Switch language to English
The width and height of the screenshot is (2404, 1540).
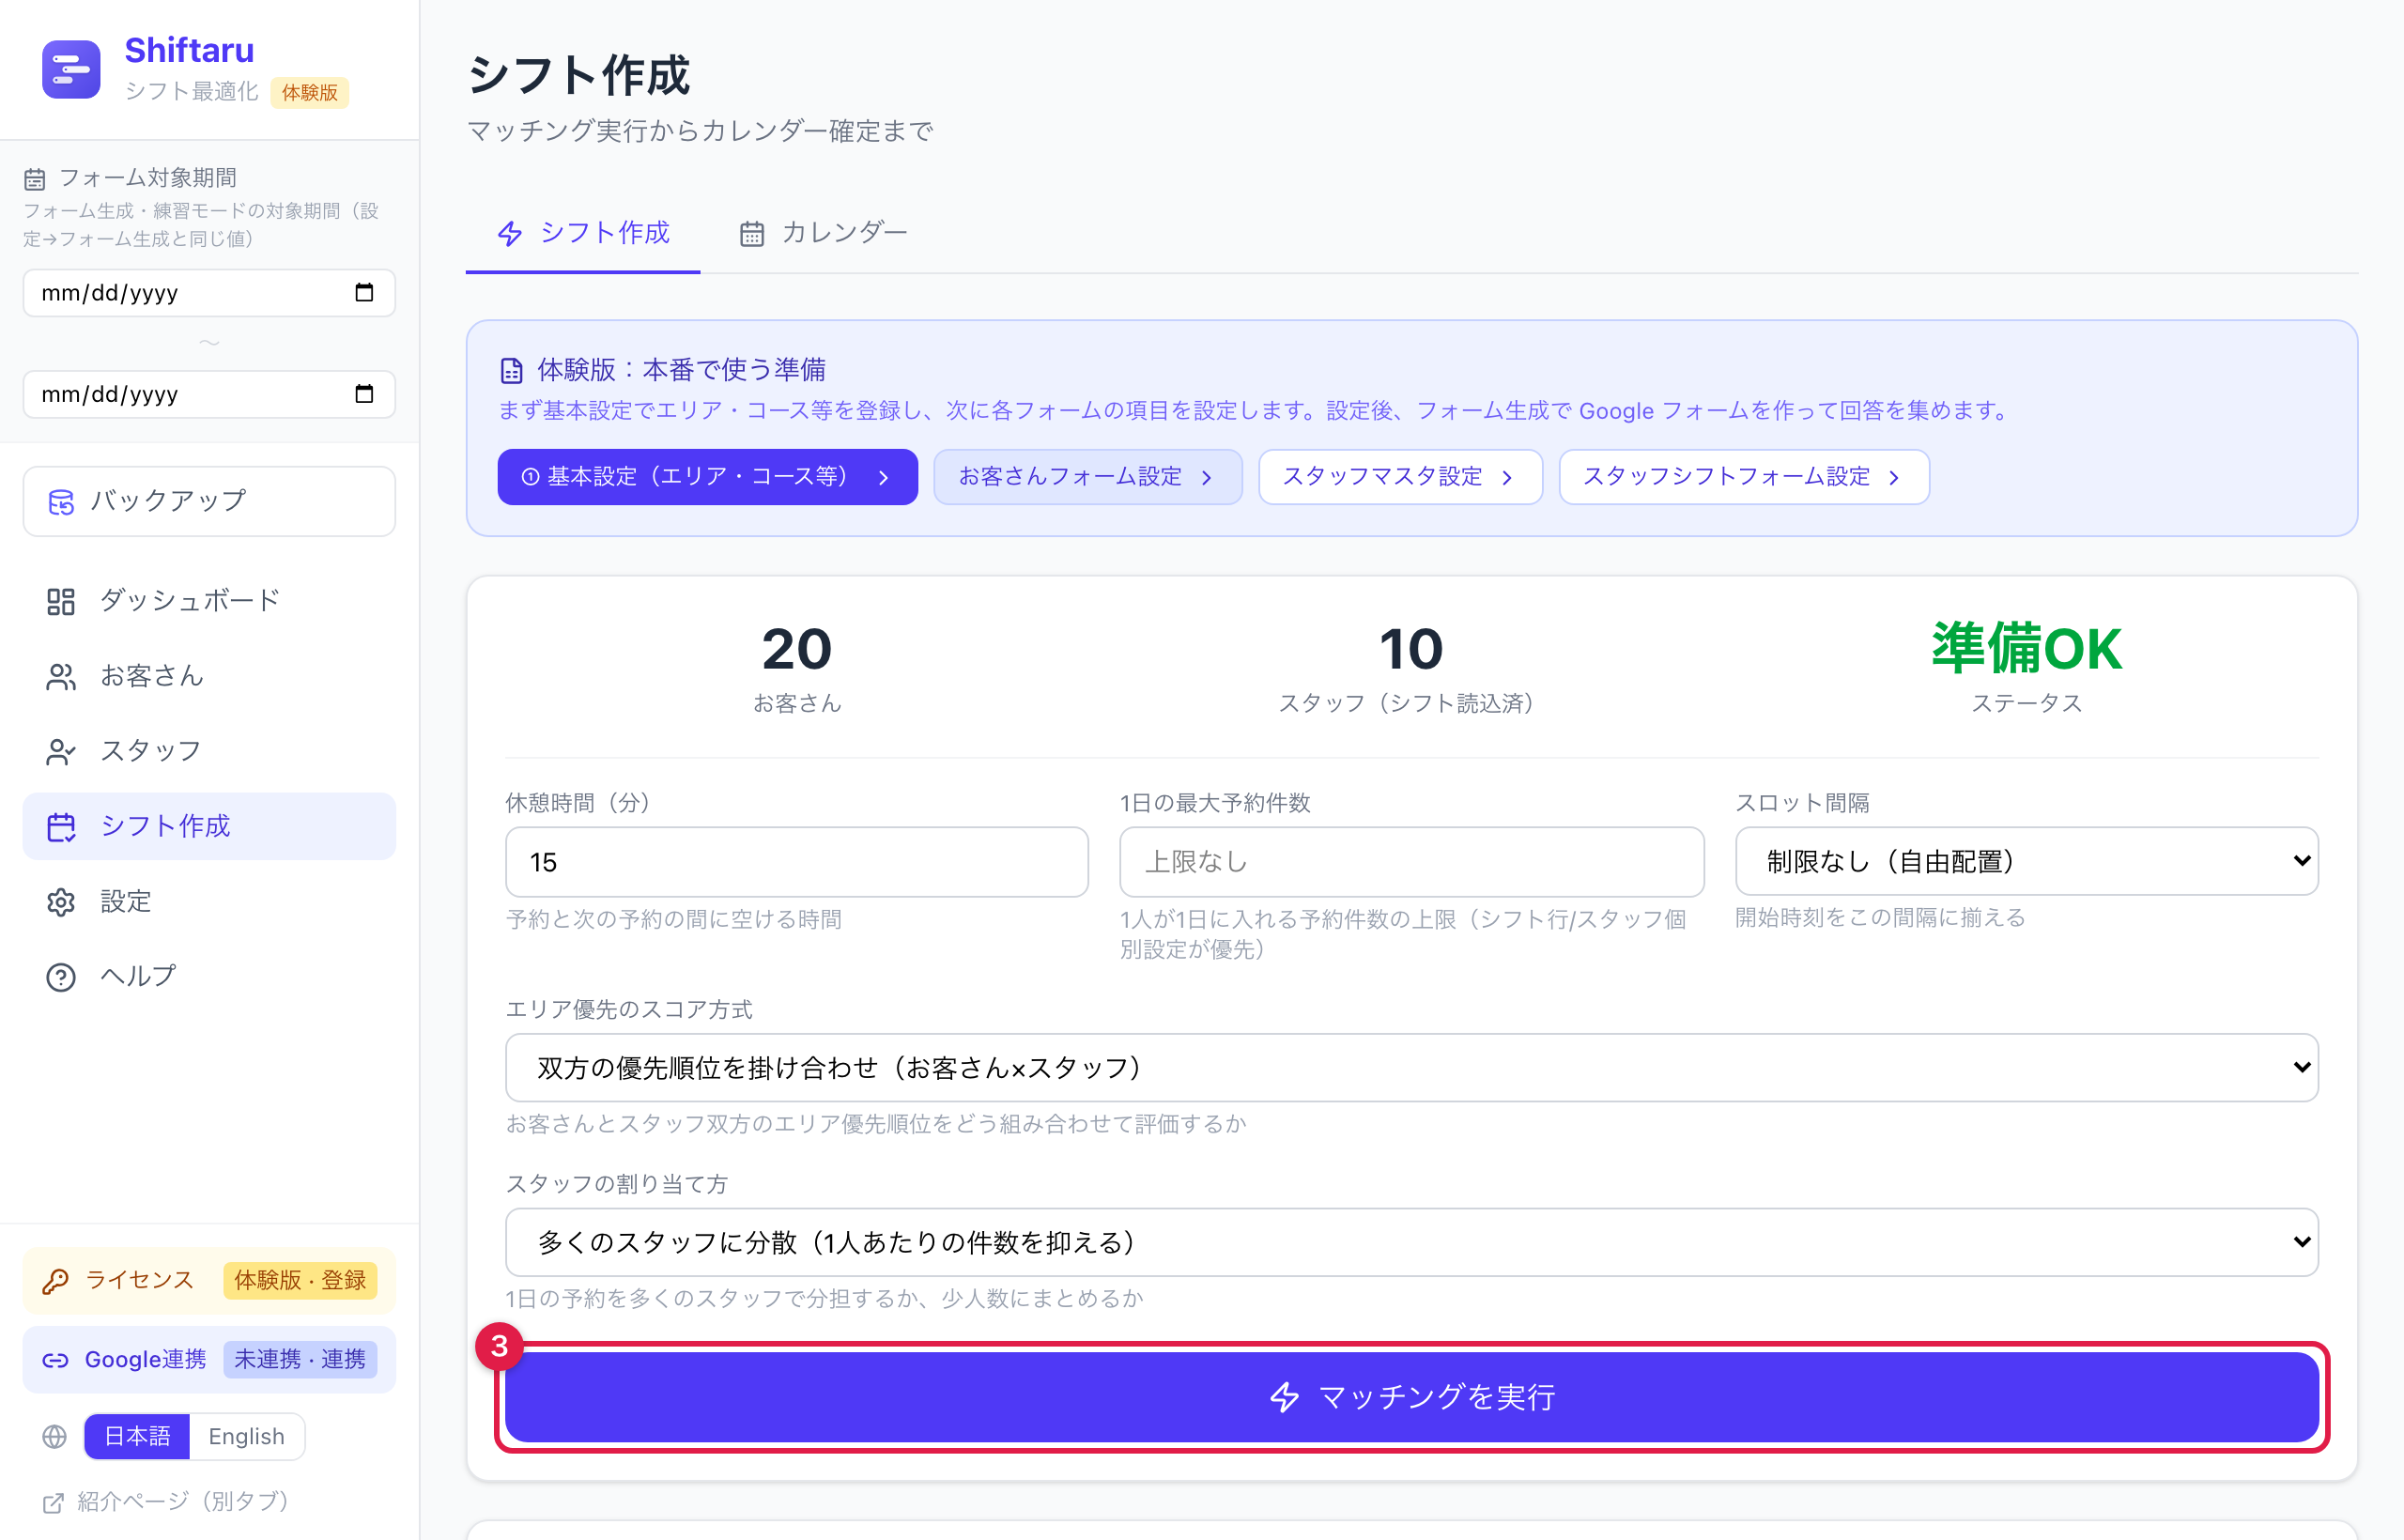(x=246, y=1437)
